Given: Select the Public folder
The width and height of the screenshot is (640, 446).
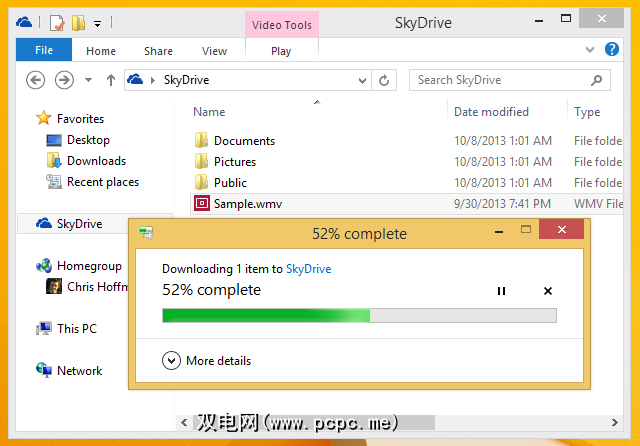Looking at the screenshot, I should point(230,182).
